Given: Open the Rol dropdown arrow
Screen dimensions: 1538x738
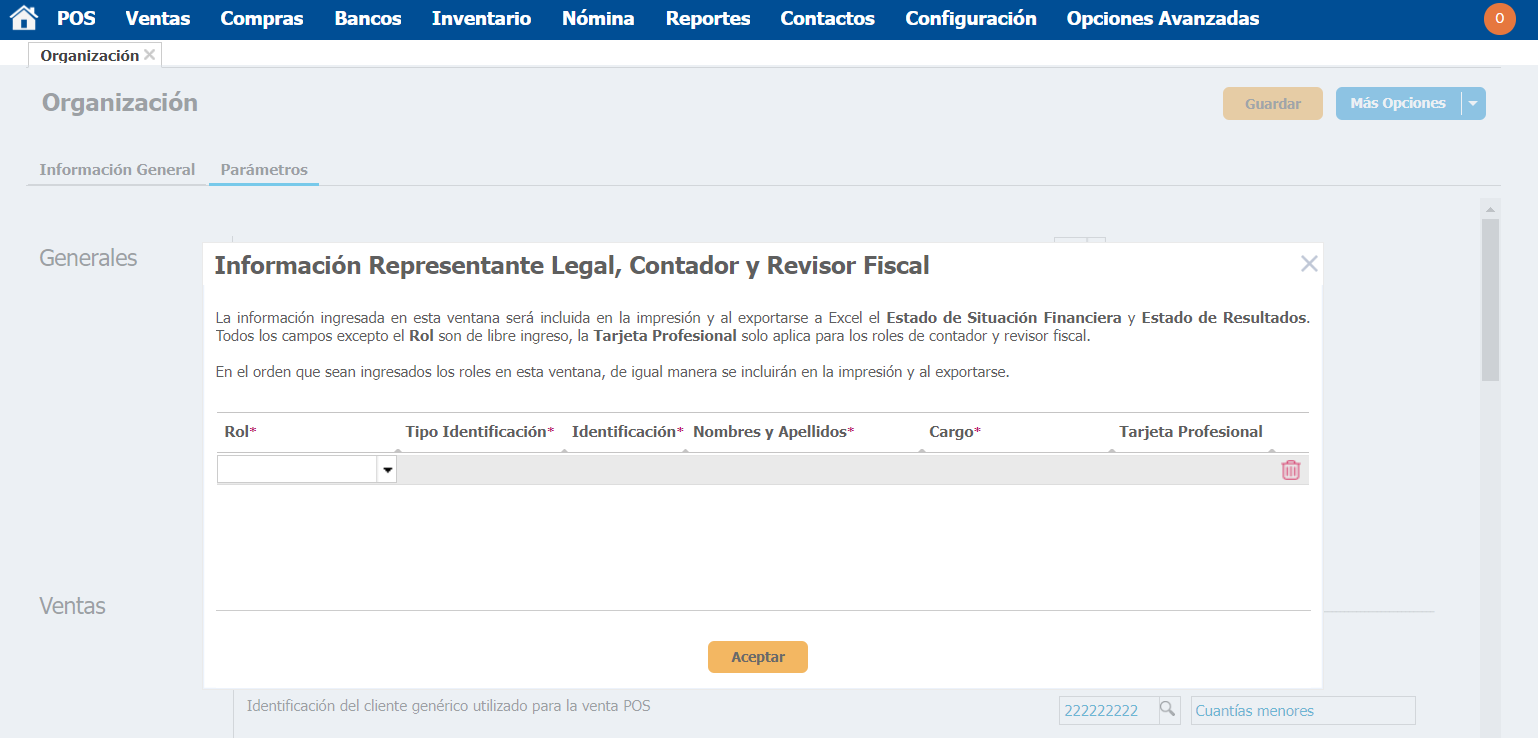Looking at the screenshot, I should [x=387, y=470].
